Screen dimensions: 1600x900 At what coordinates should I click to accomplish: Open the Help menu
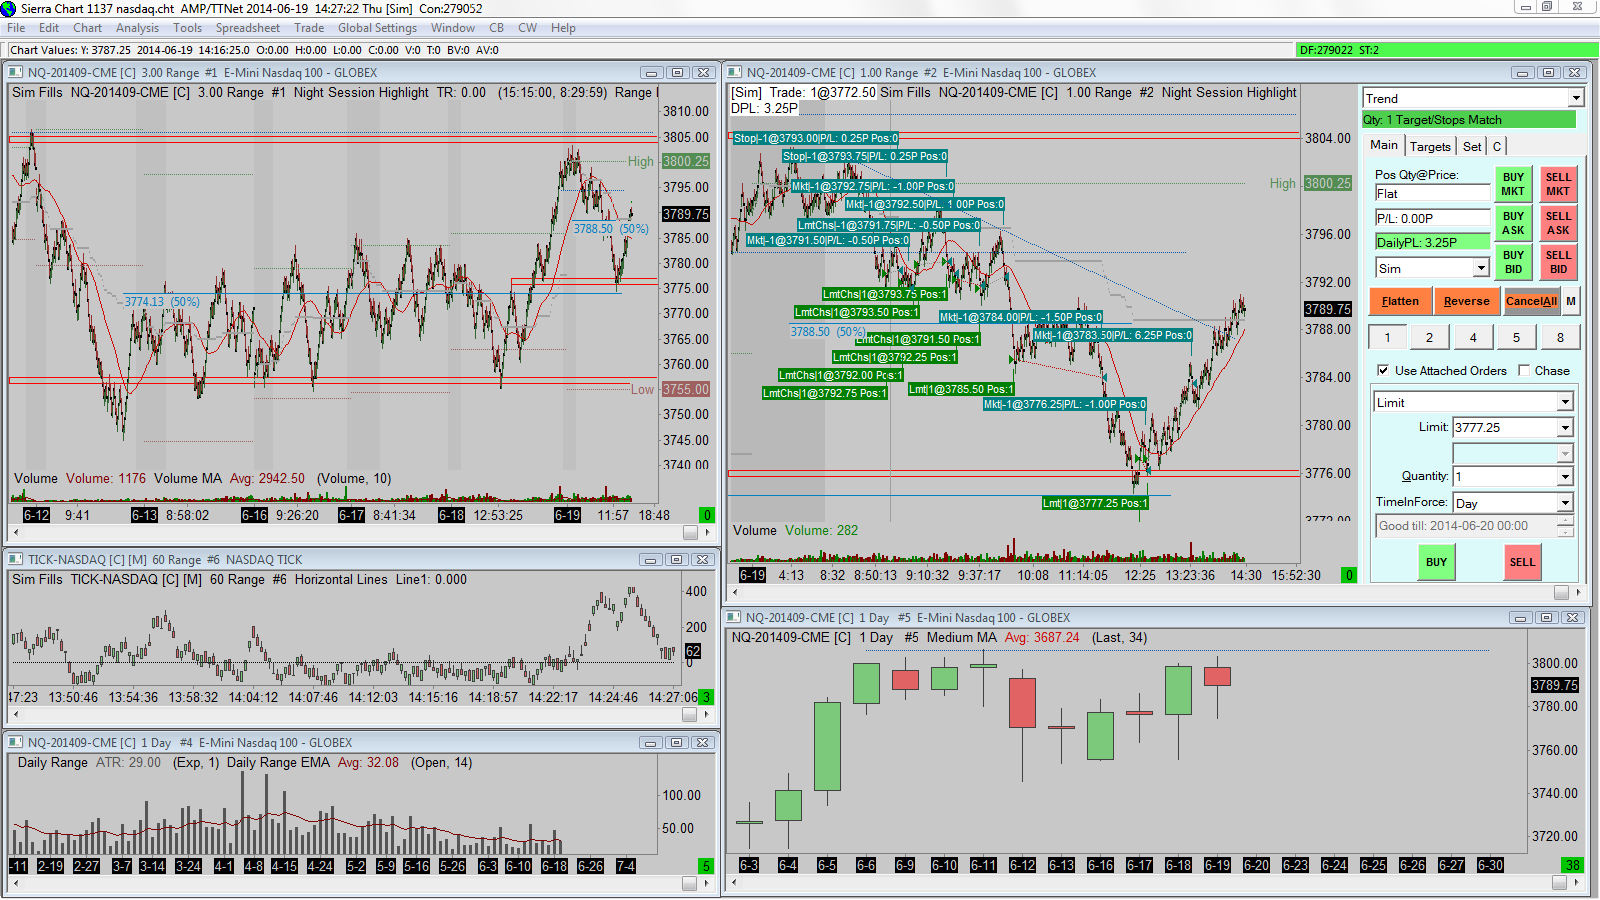pyautogui.click(x=563, y=28)
